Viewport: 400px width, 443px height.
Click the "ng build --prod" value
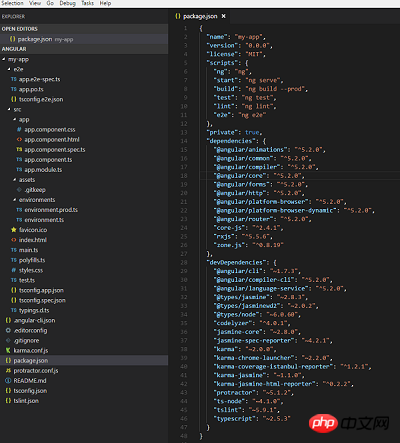pyautogui.click(x=276, y=89)
